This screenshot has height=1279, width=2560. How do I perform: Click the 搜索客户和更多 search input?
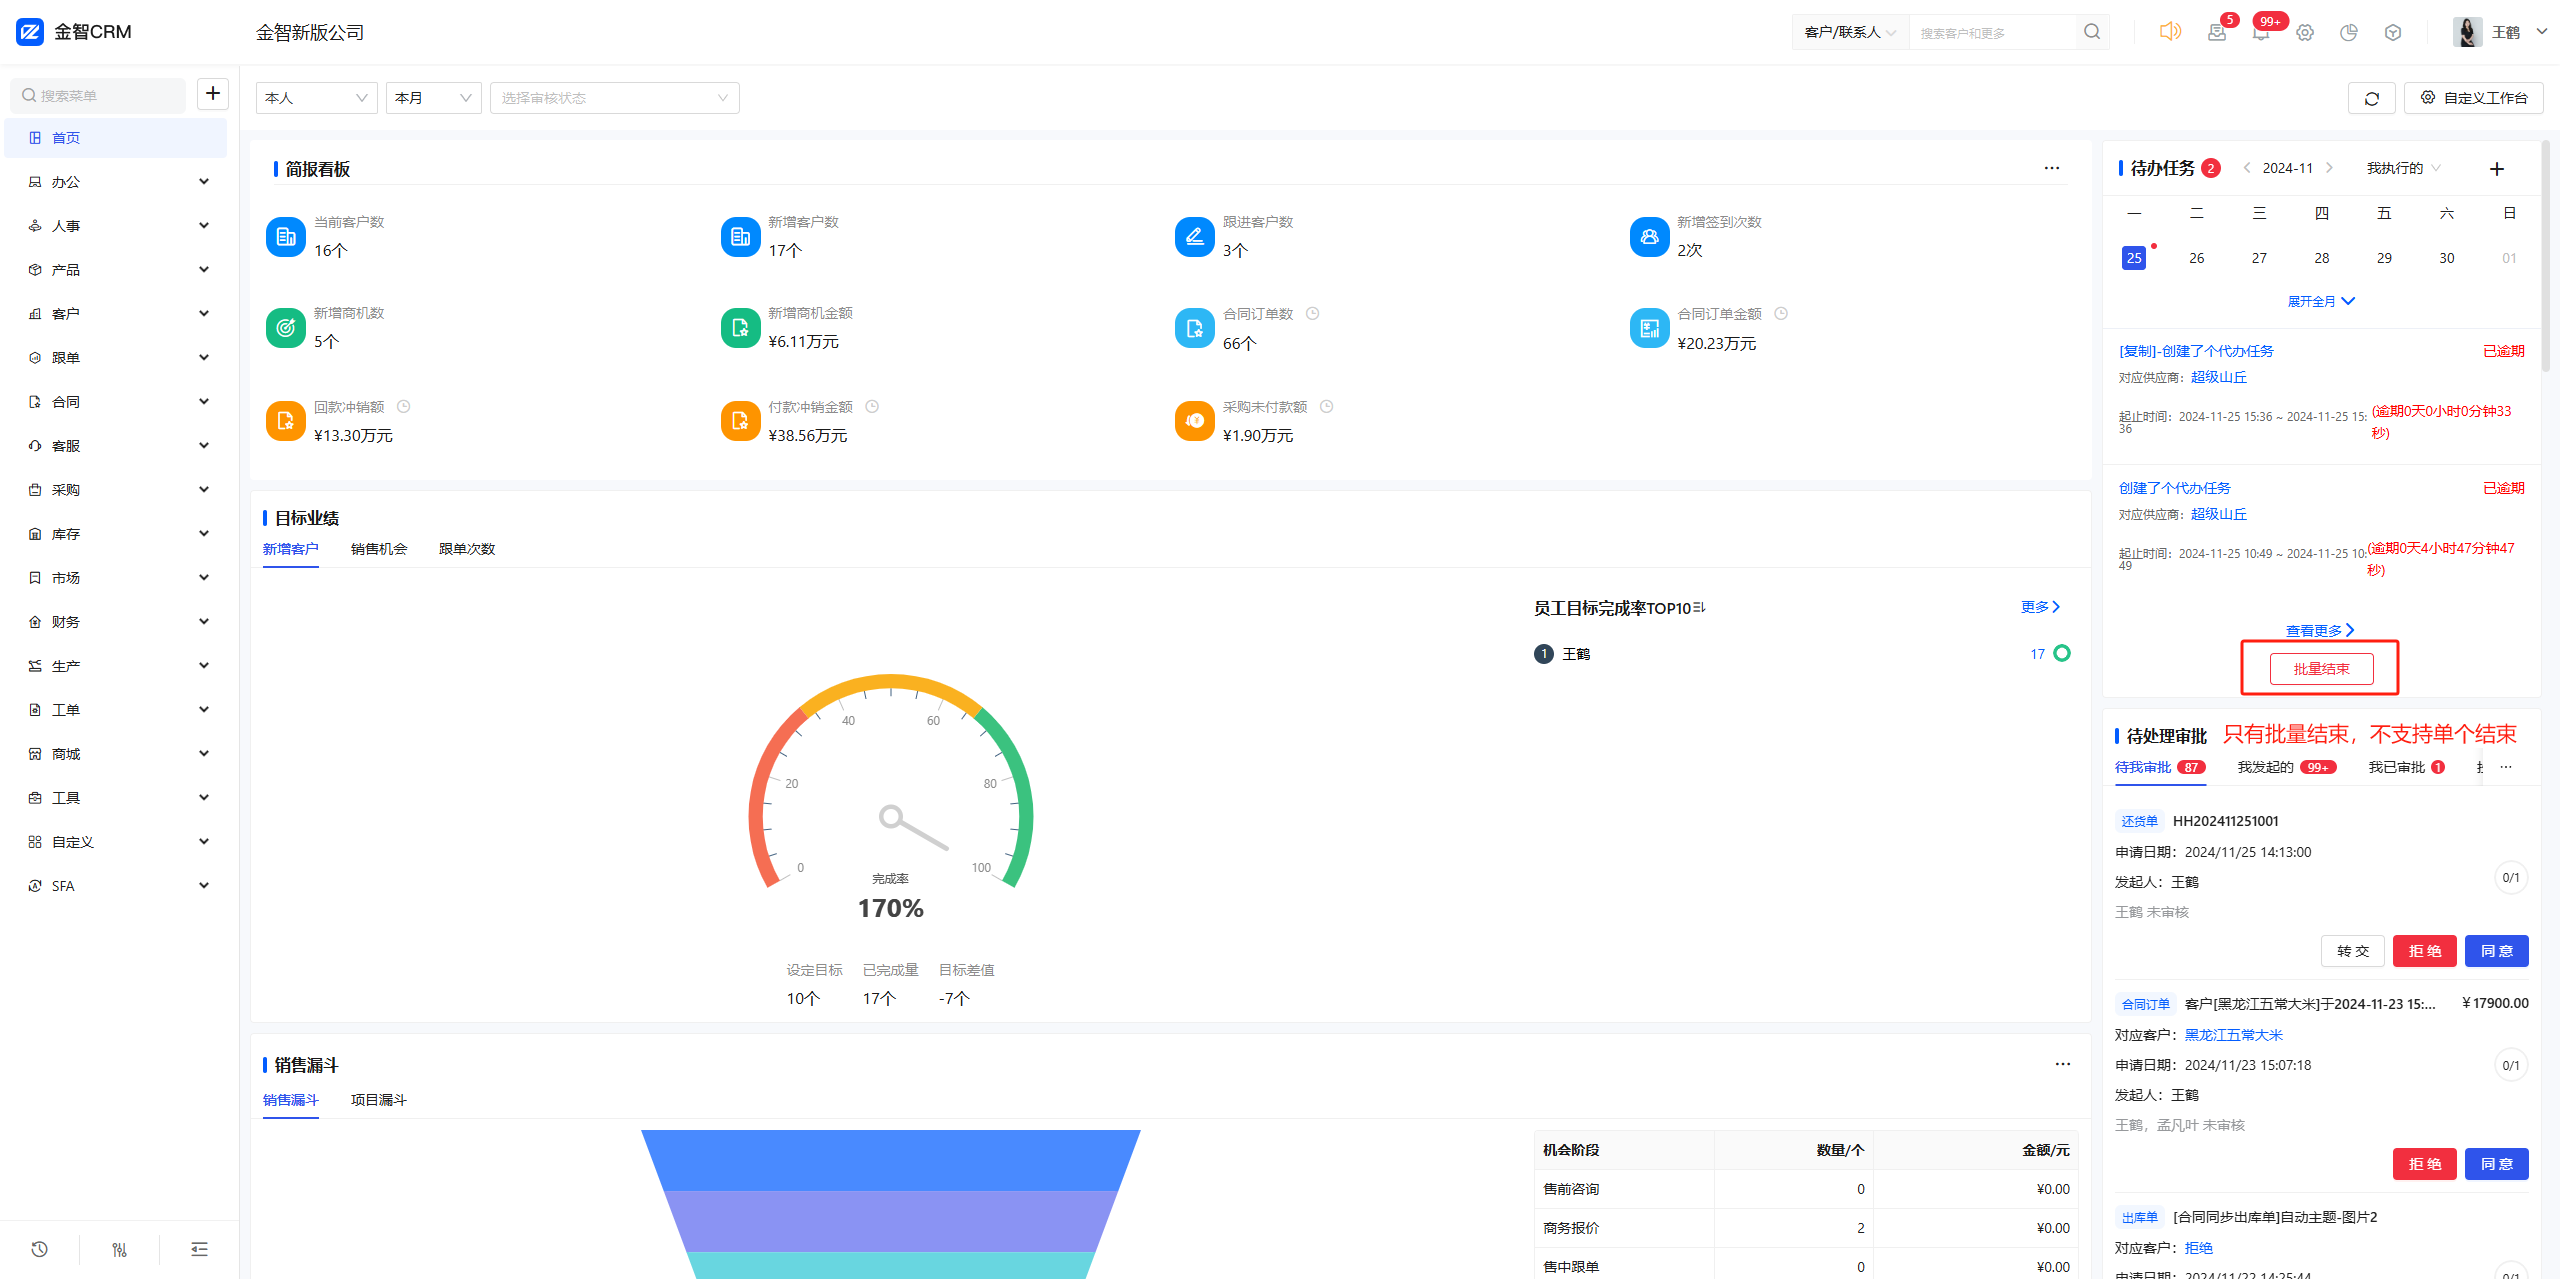[x=1993, y=33]
